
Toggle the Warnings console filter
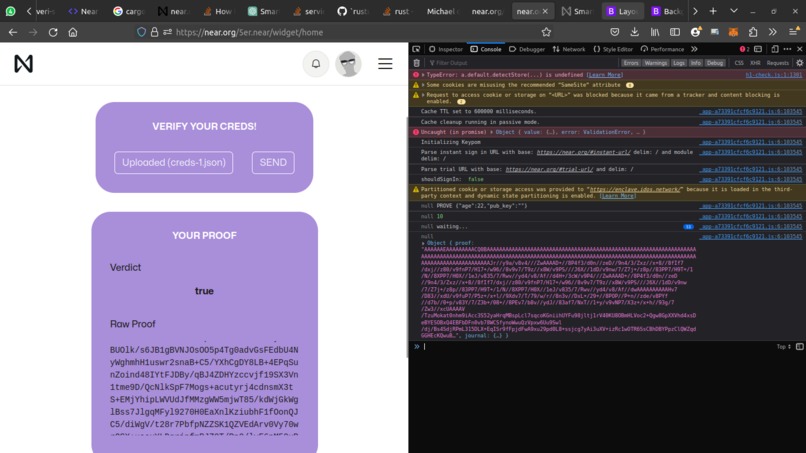(655, 63)
